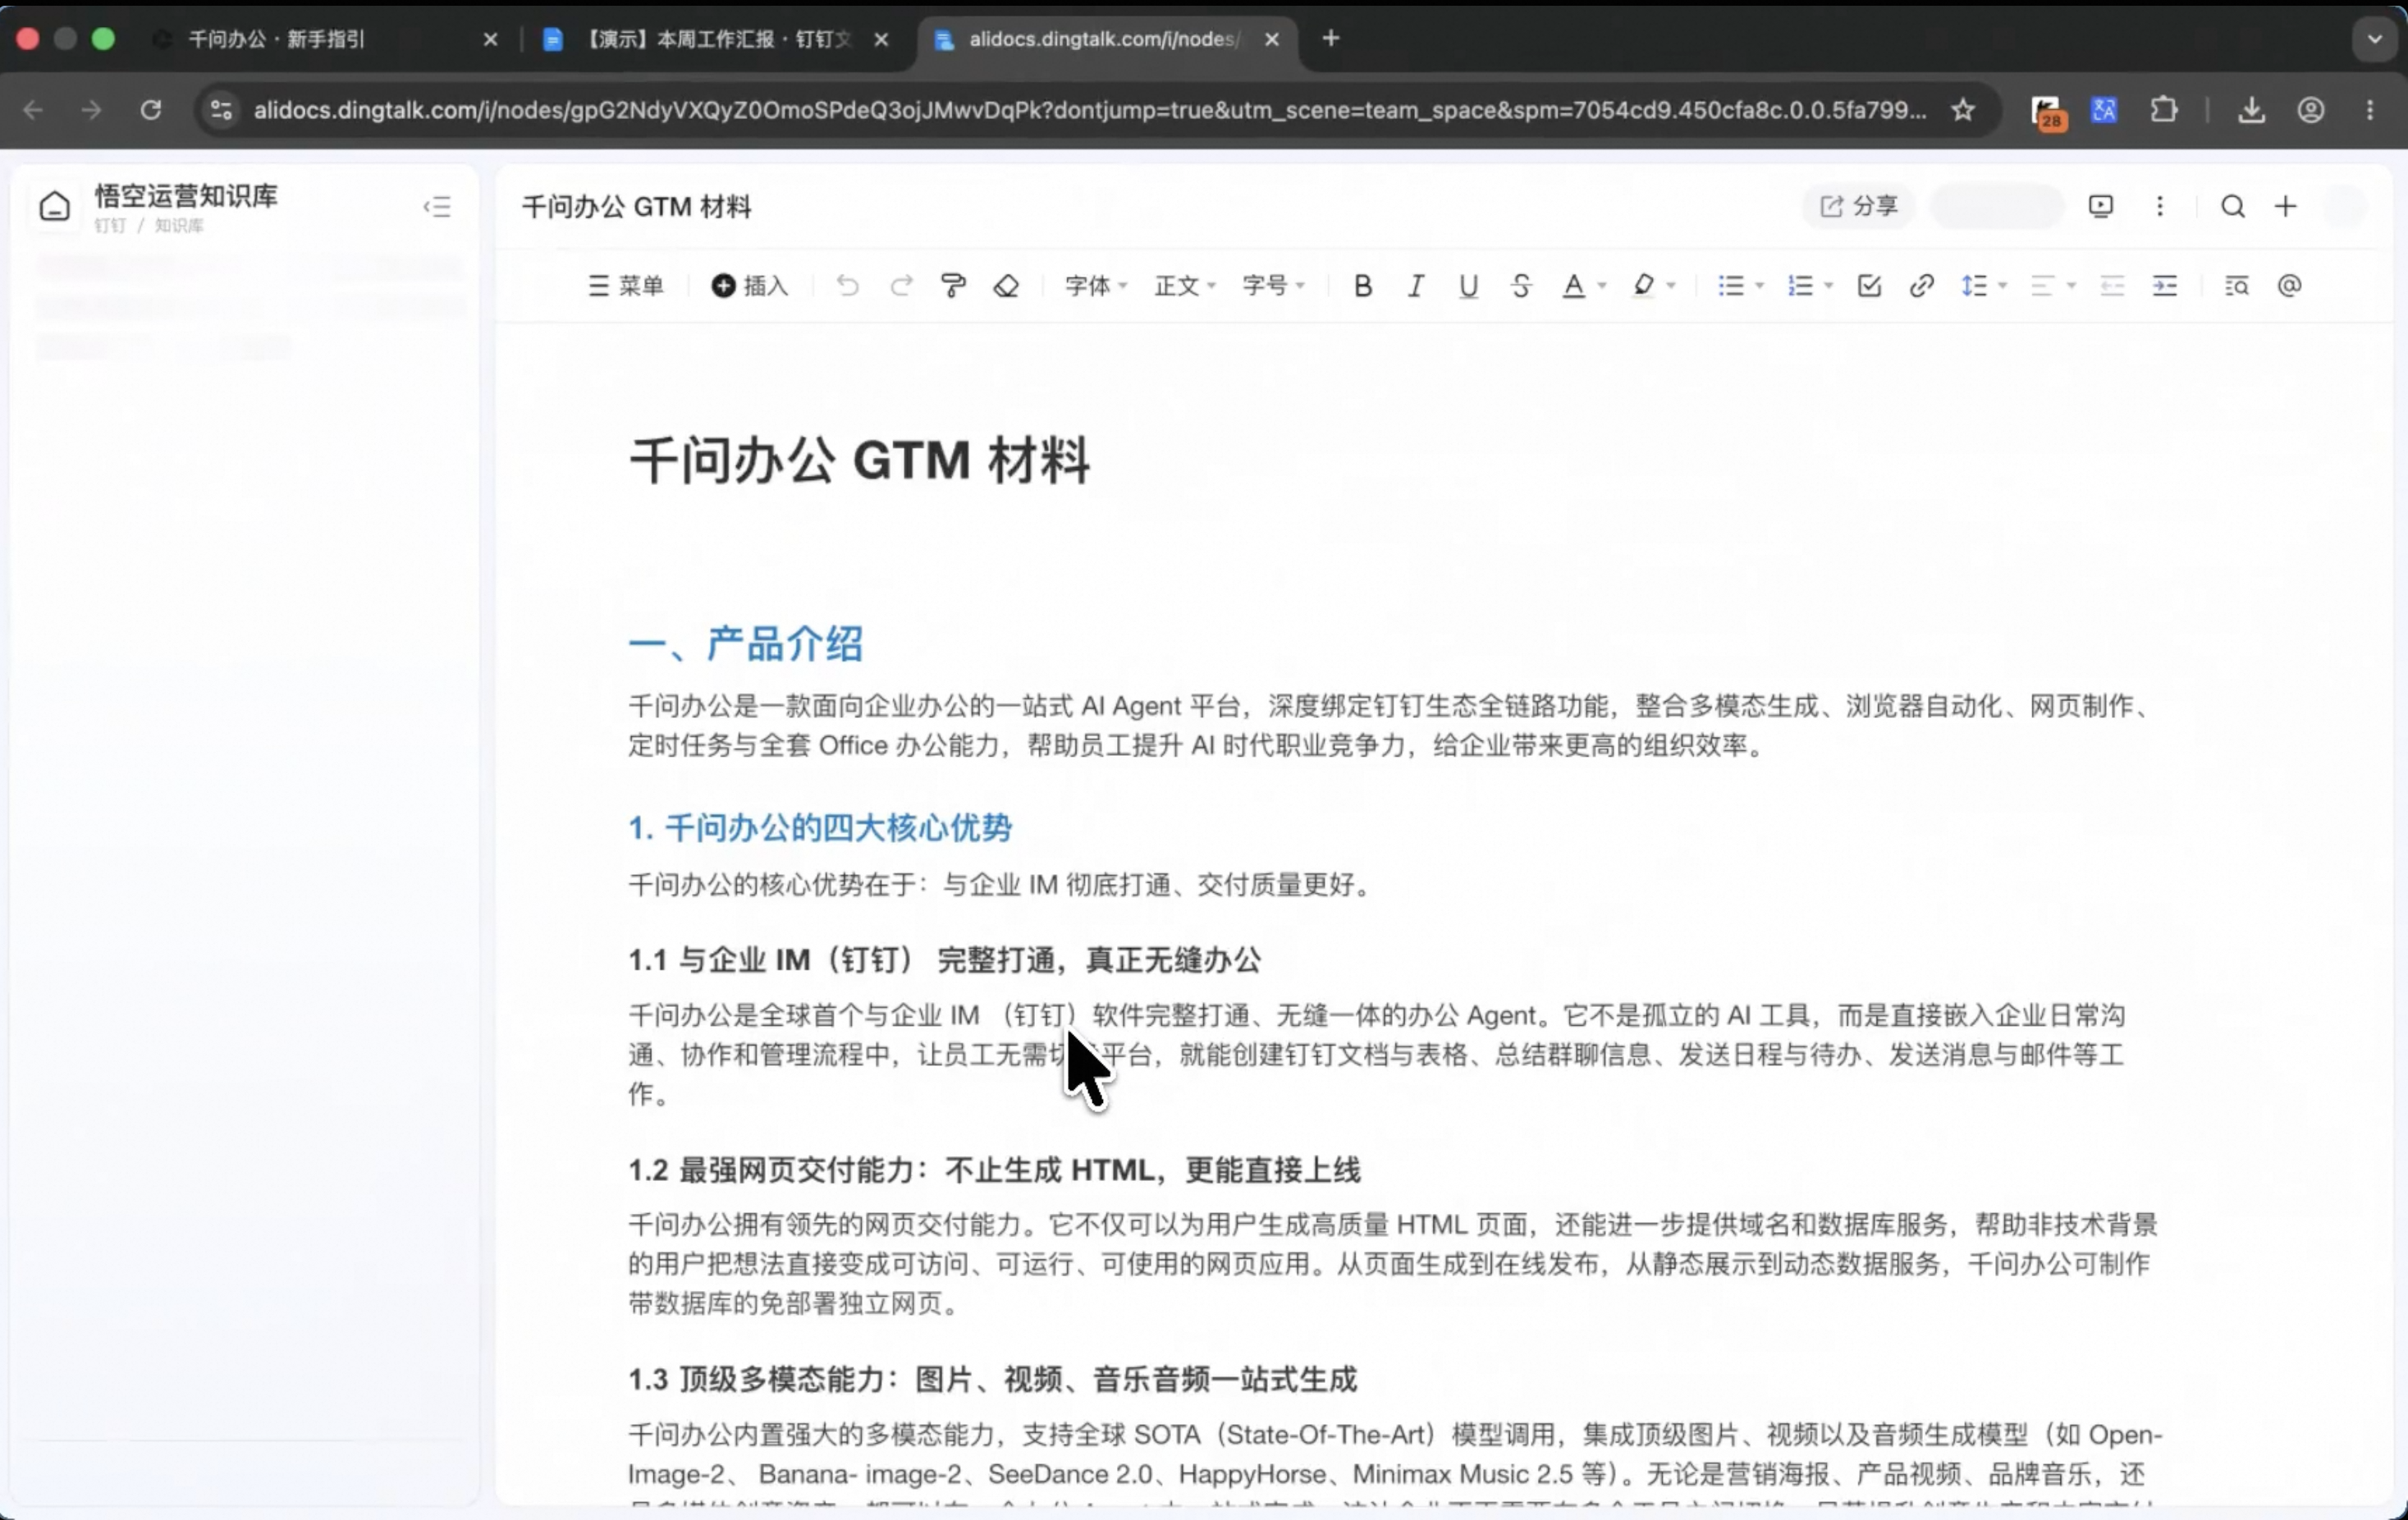Bookmark this page with the star
This screenshot has width=2408, height=1520.
coord(1963,110)
